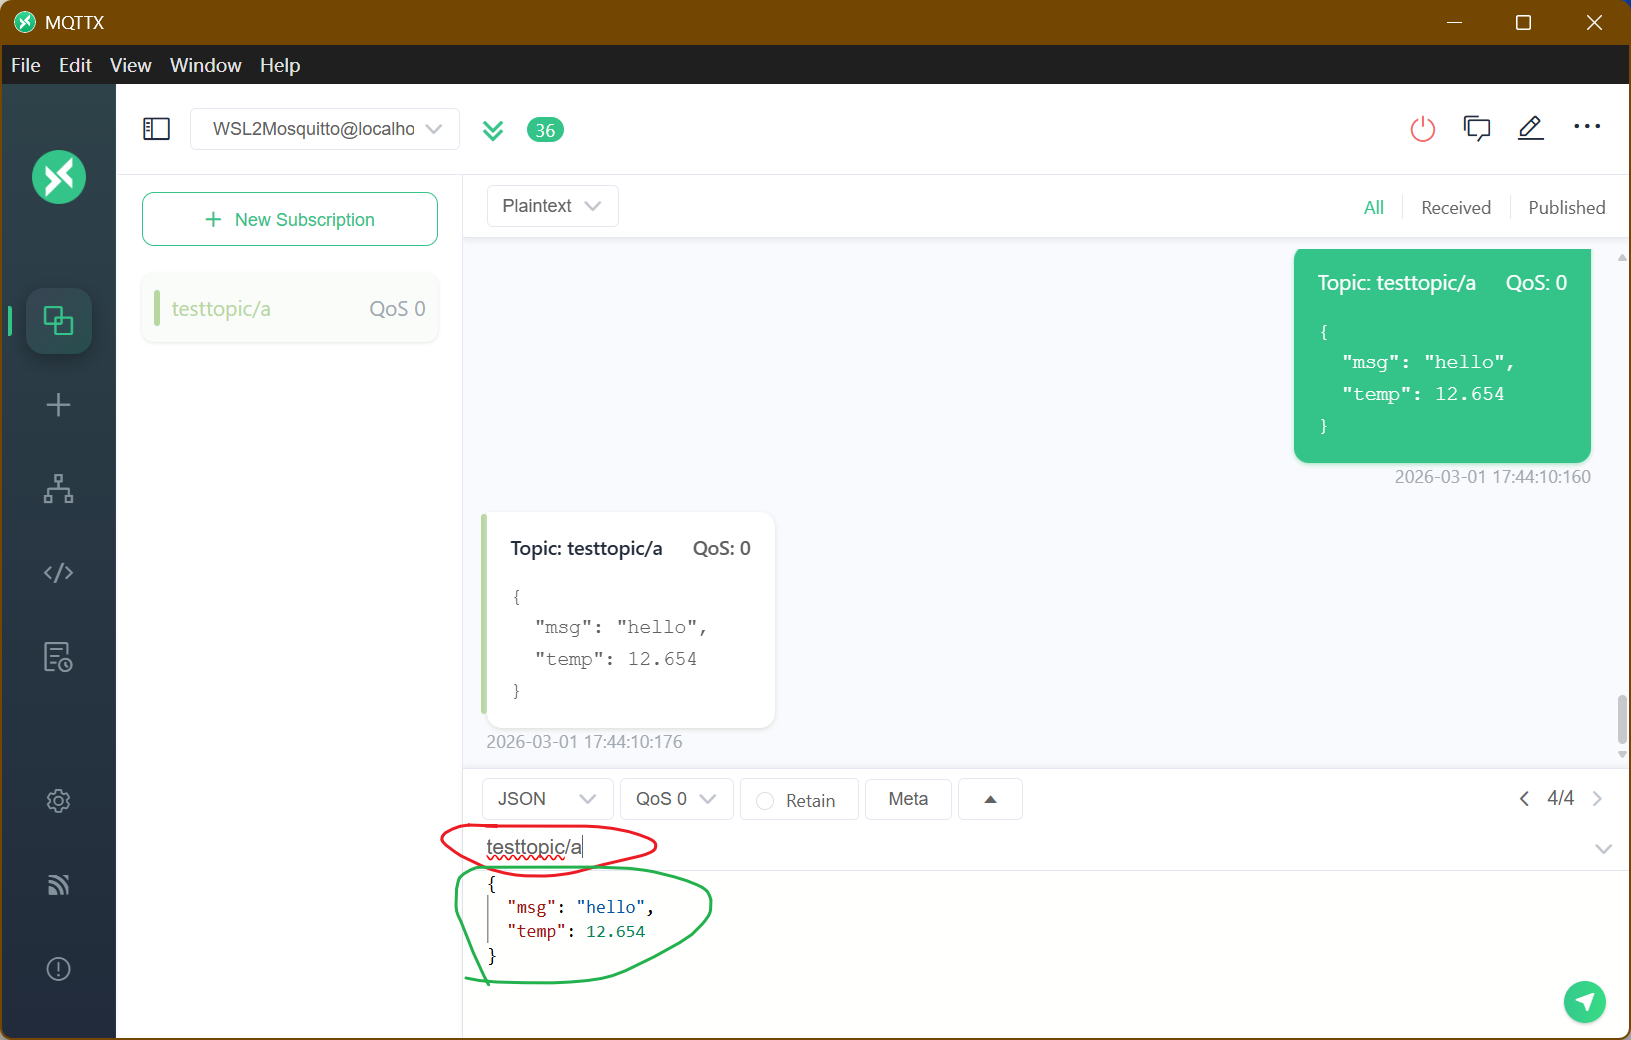Open the Plaintext payload format dropdown
The width and height of the screenshot is (1631, 1040).
(551, 205)
